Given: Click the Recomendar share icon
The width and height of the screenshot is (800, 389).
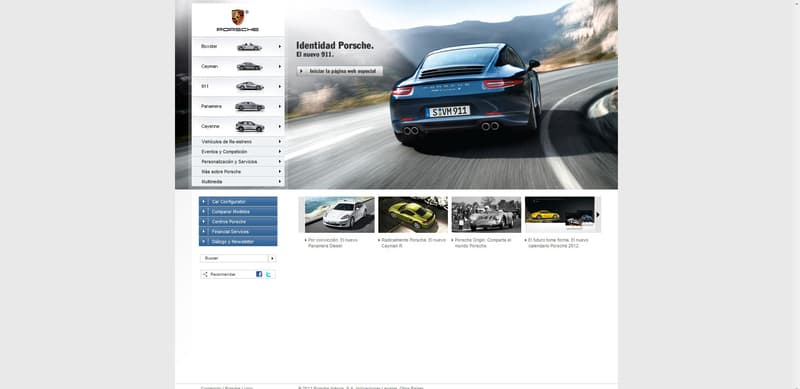Looking at the screenshot, I should pos(205,275).
